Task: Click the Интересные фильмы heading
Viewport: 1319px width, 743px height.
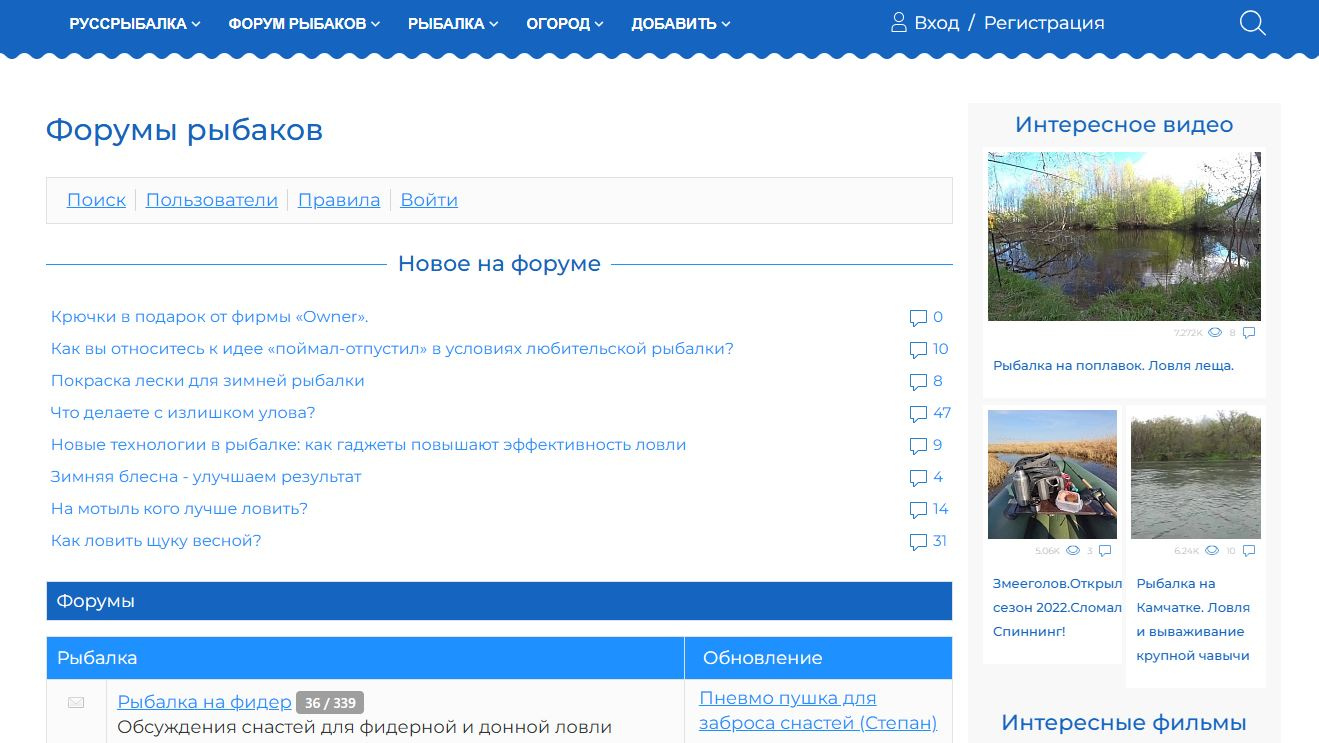Action: [x=1124, y=723]
